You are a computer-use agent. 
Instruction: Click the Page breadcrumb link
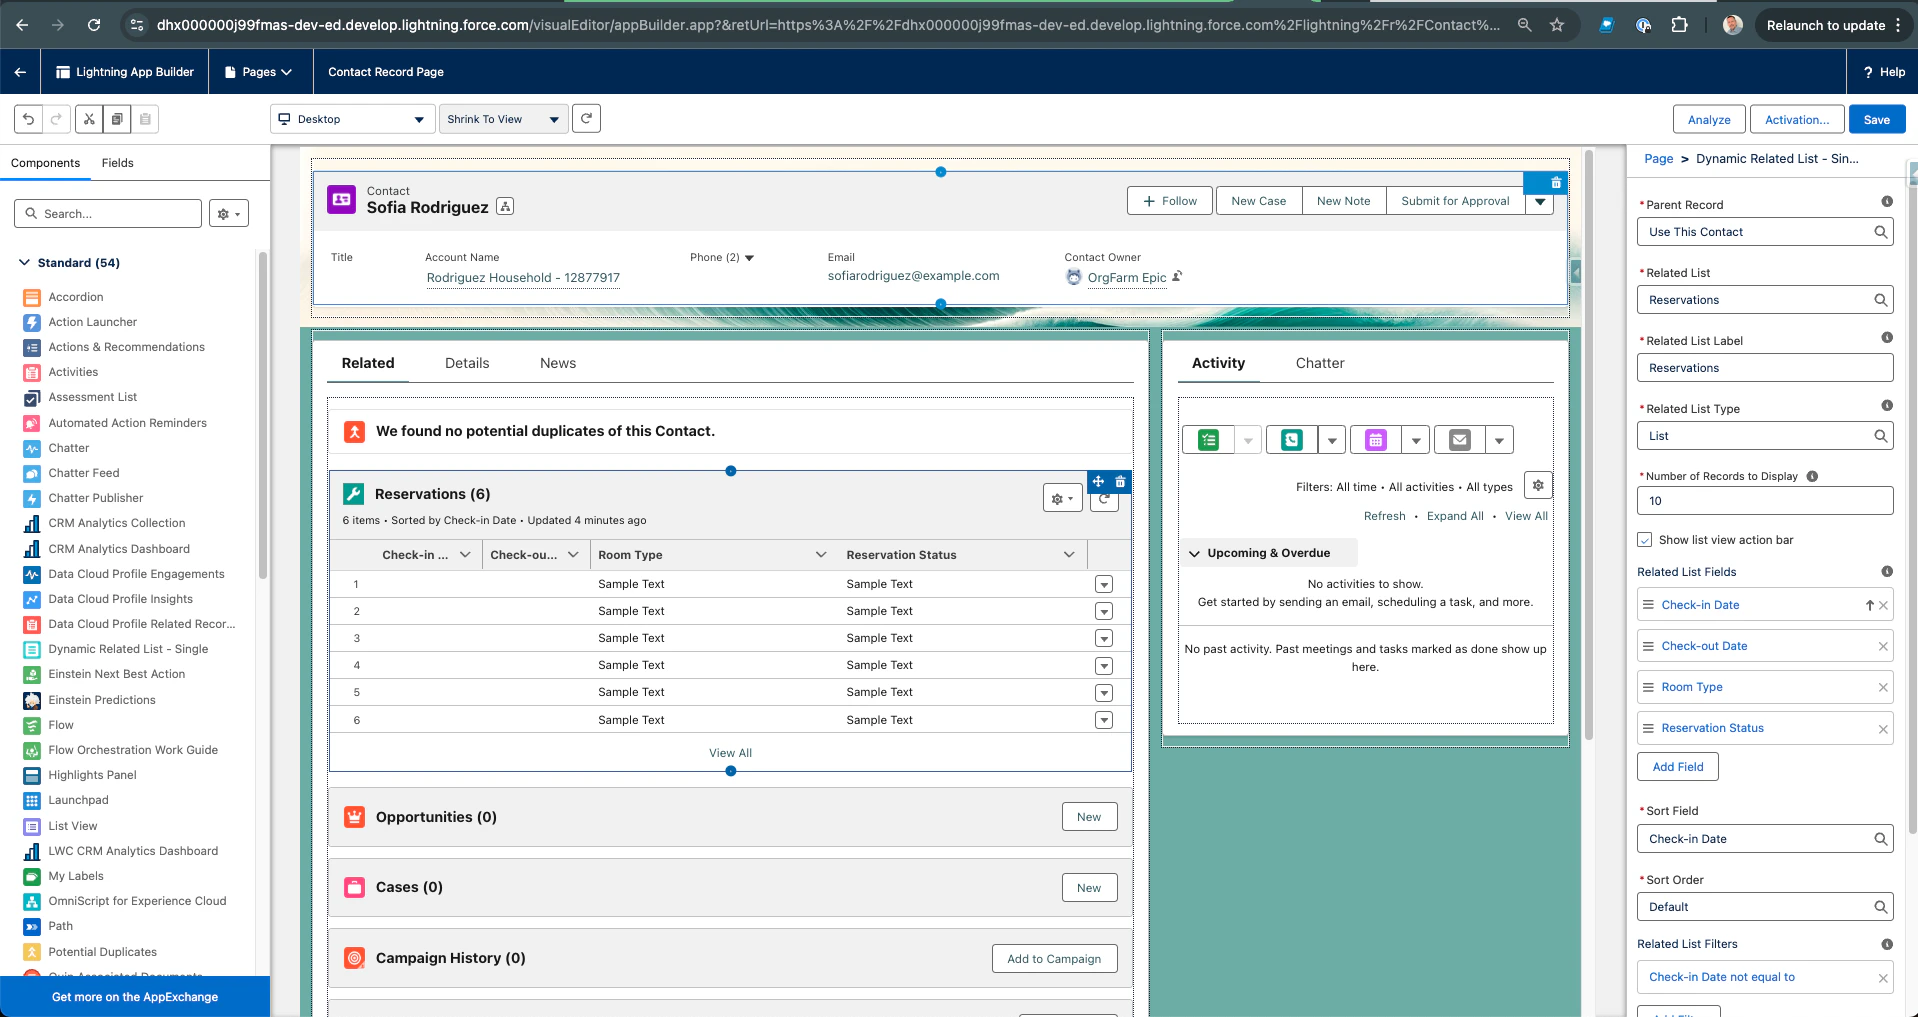point(1658,159)
